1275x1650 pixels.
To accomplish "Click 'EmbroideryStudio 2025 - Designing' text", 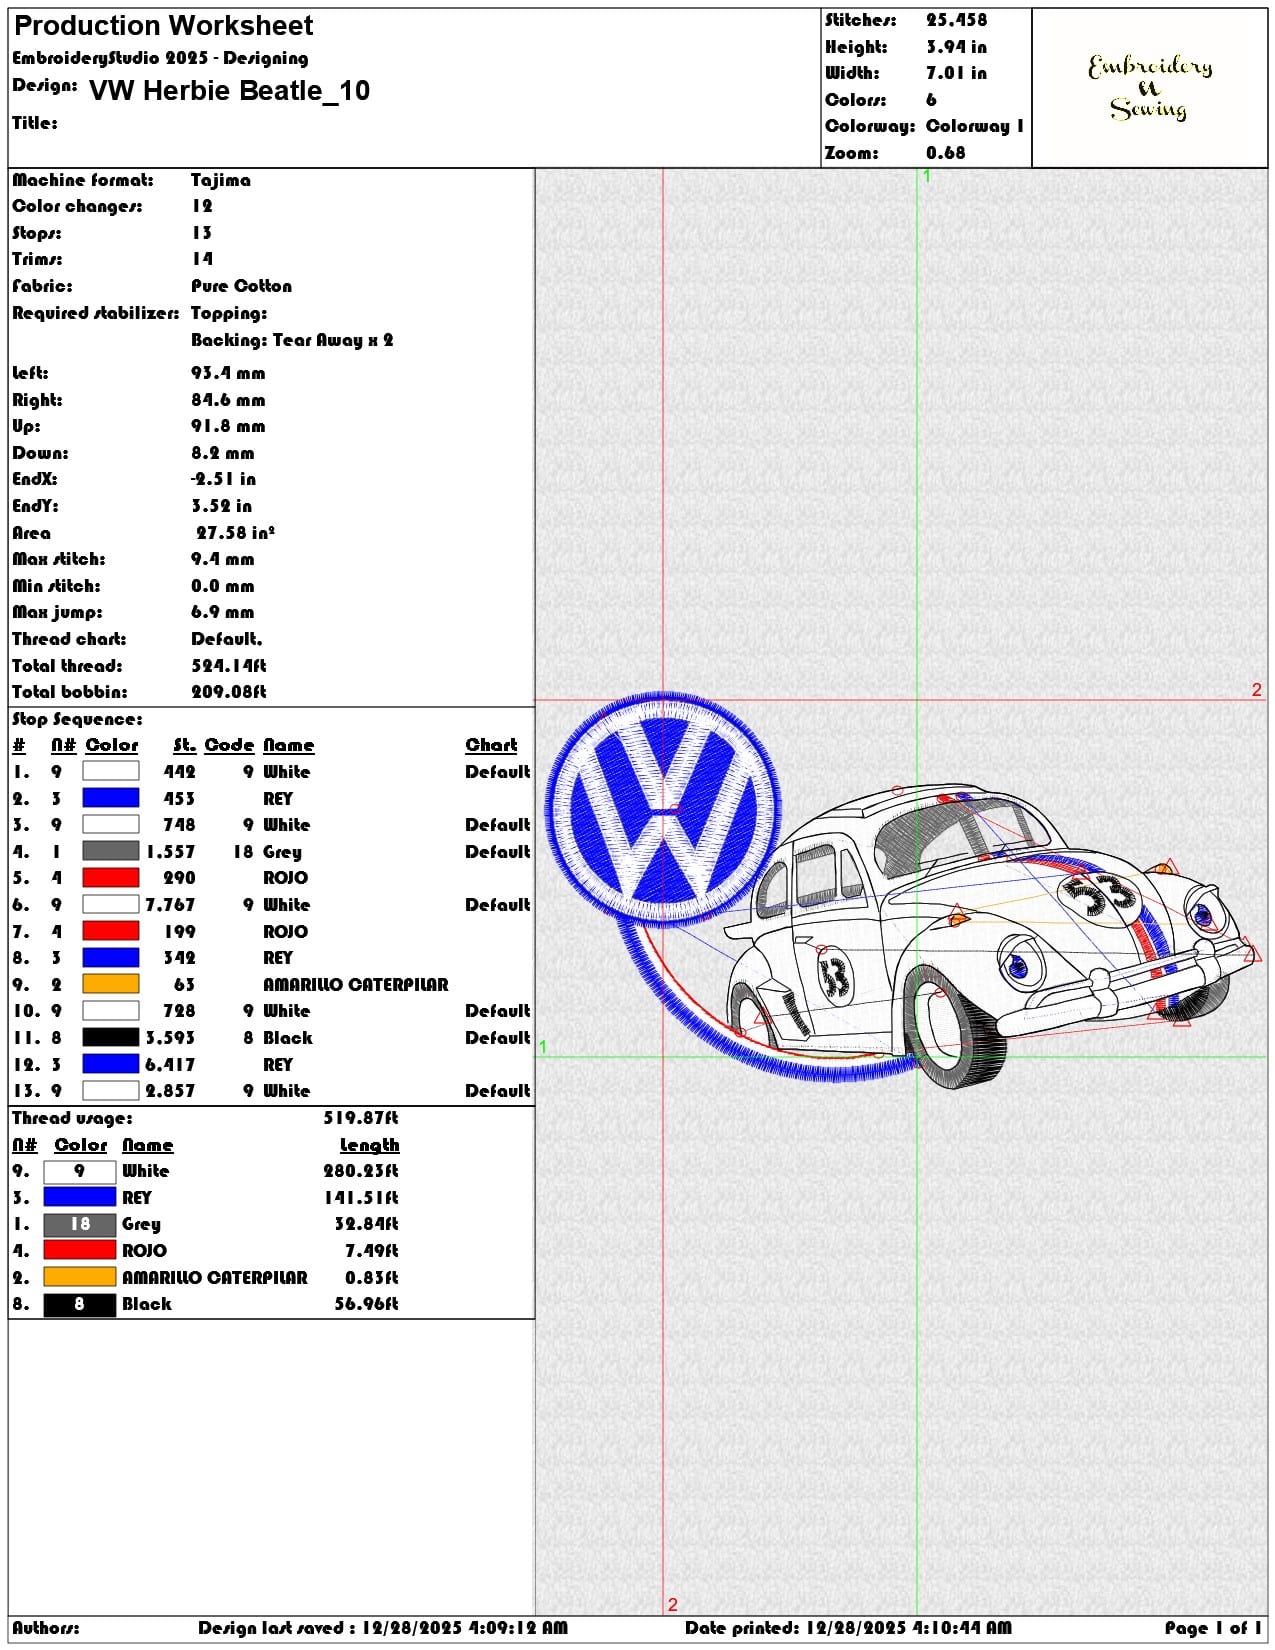I will [160, 58].
